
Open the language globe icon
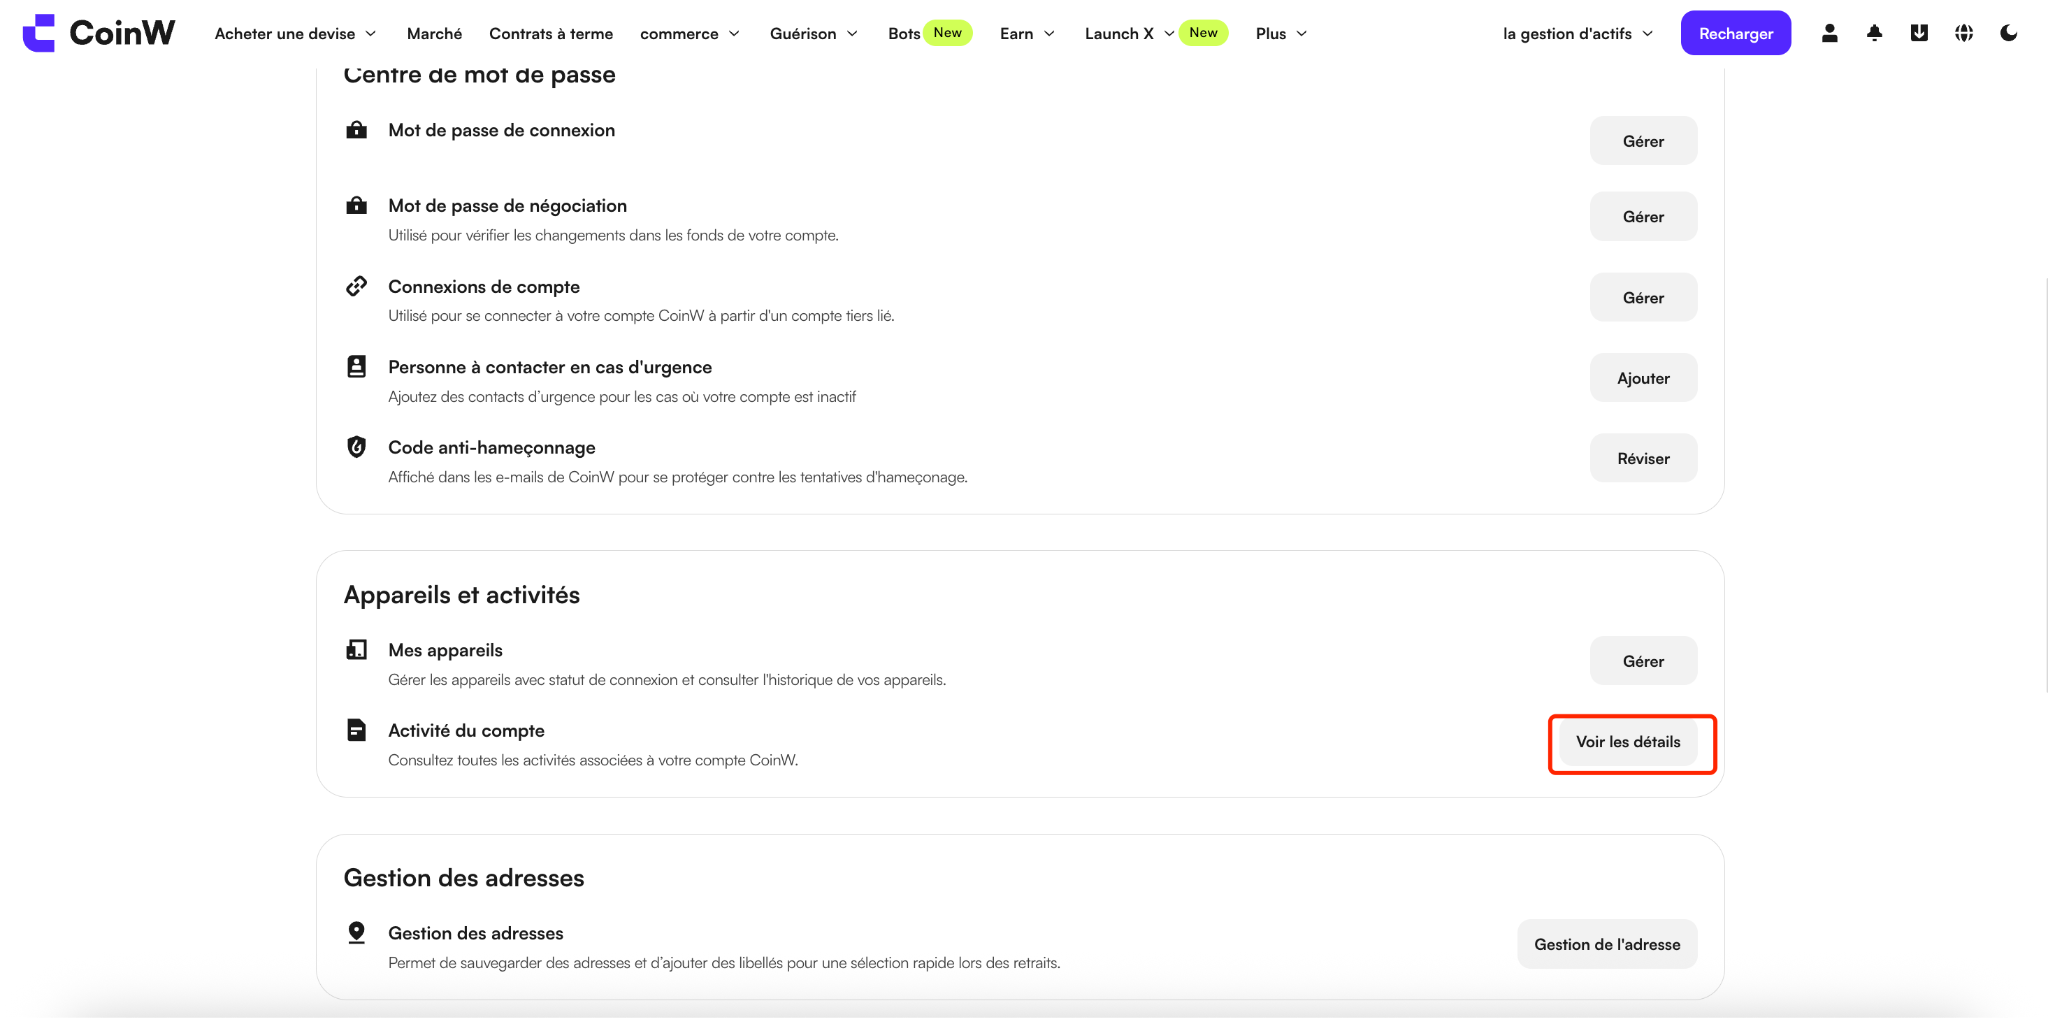tap(1964, 33)
